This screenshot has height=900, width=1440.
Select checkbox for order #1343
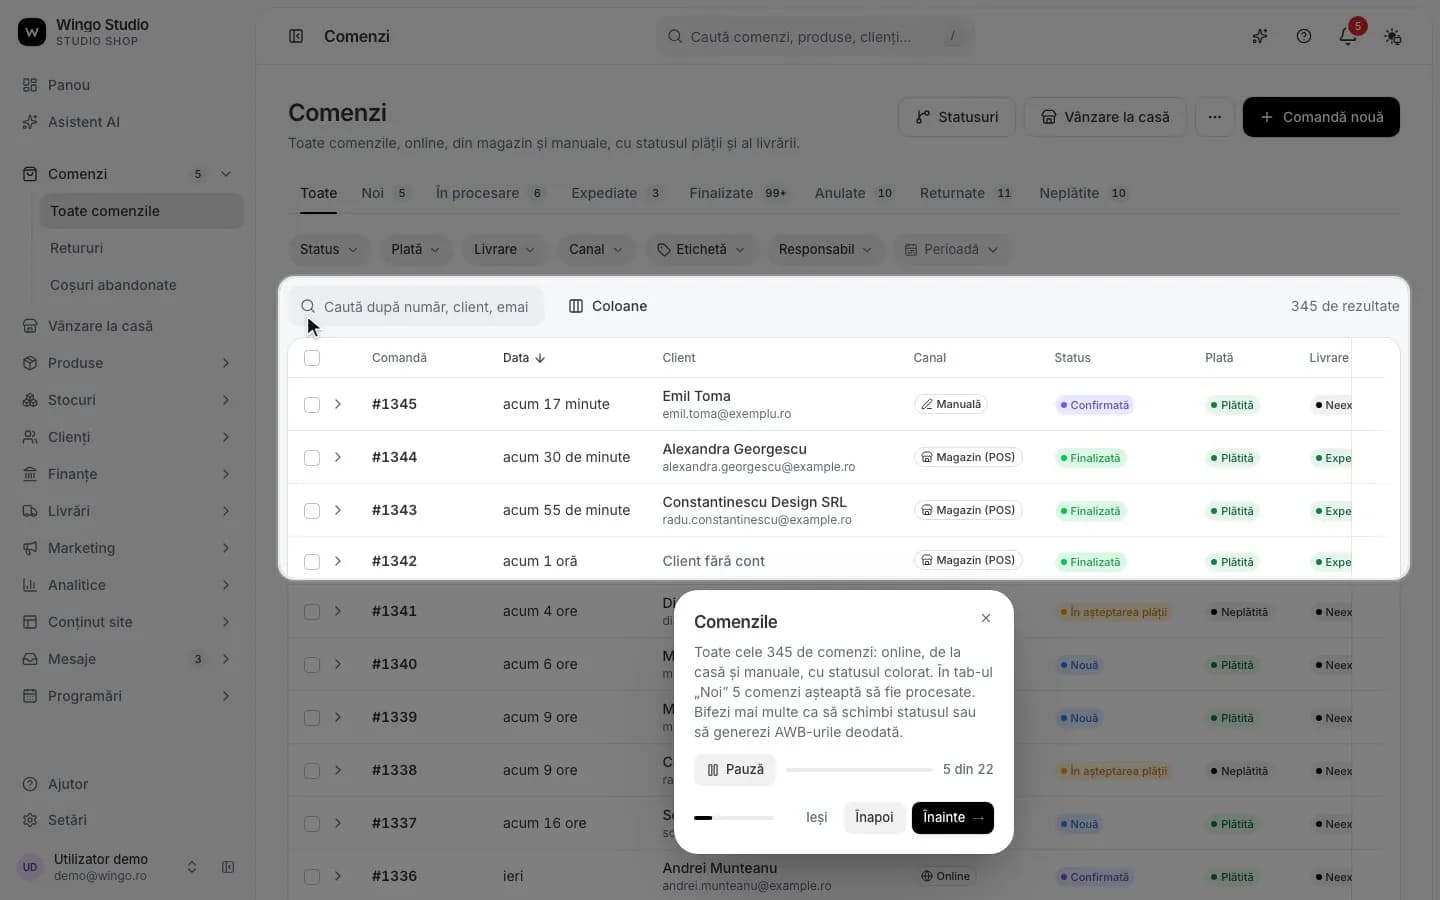tap(312, 511)
